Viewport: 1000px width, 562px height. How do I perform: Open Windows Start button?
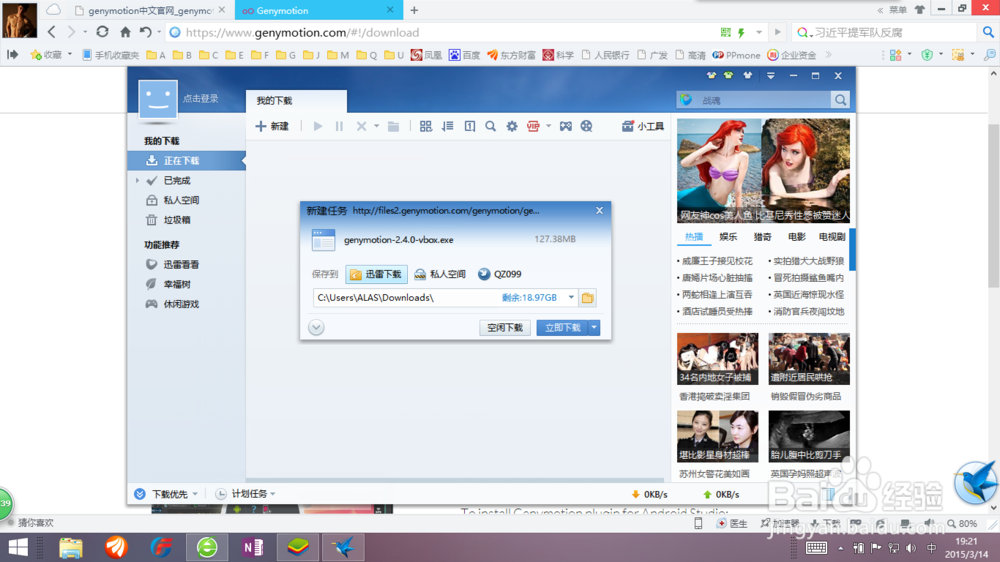[18, 547]
